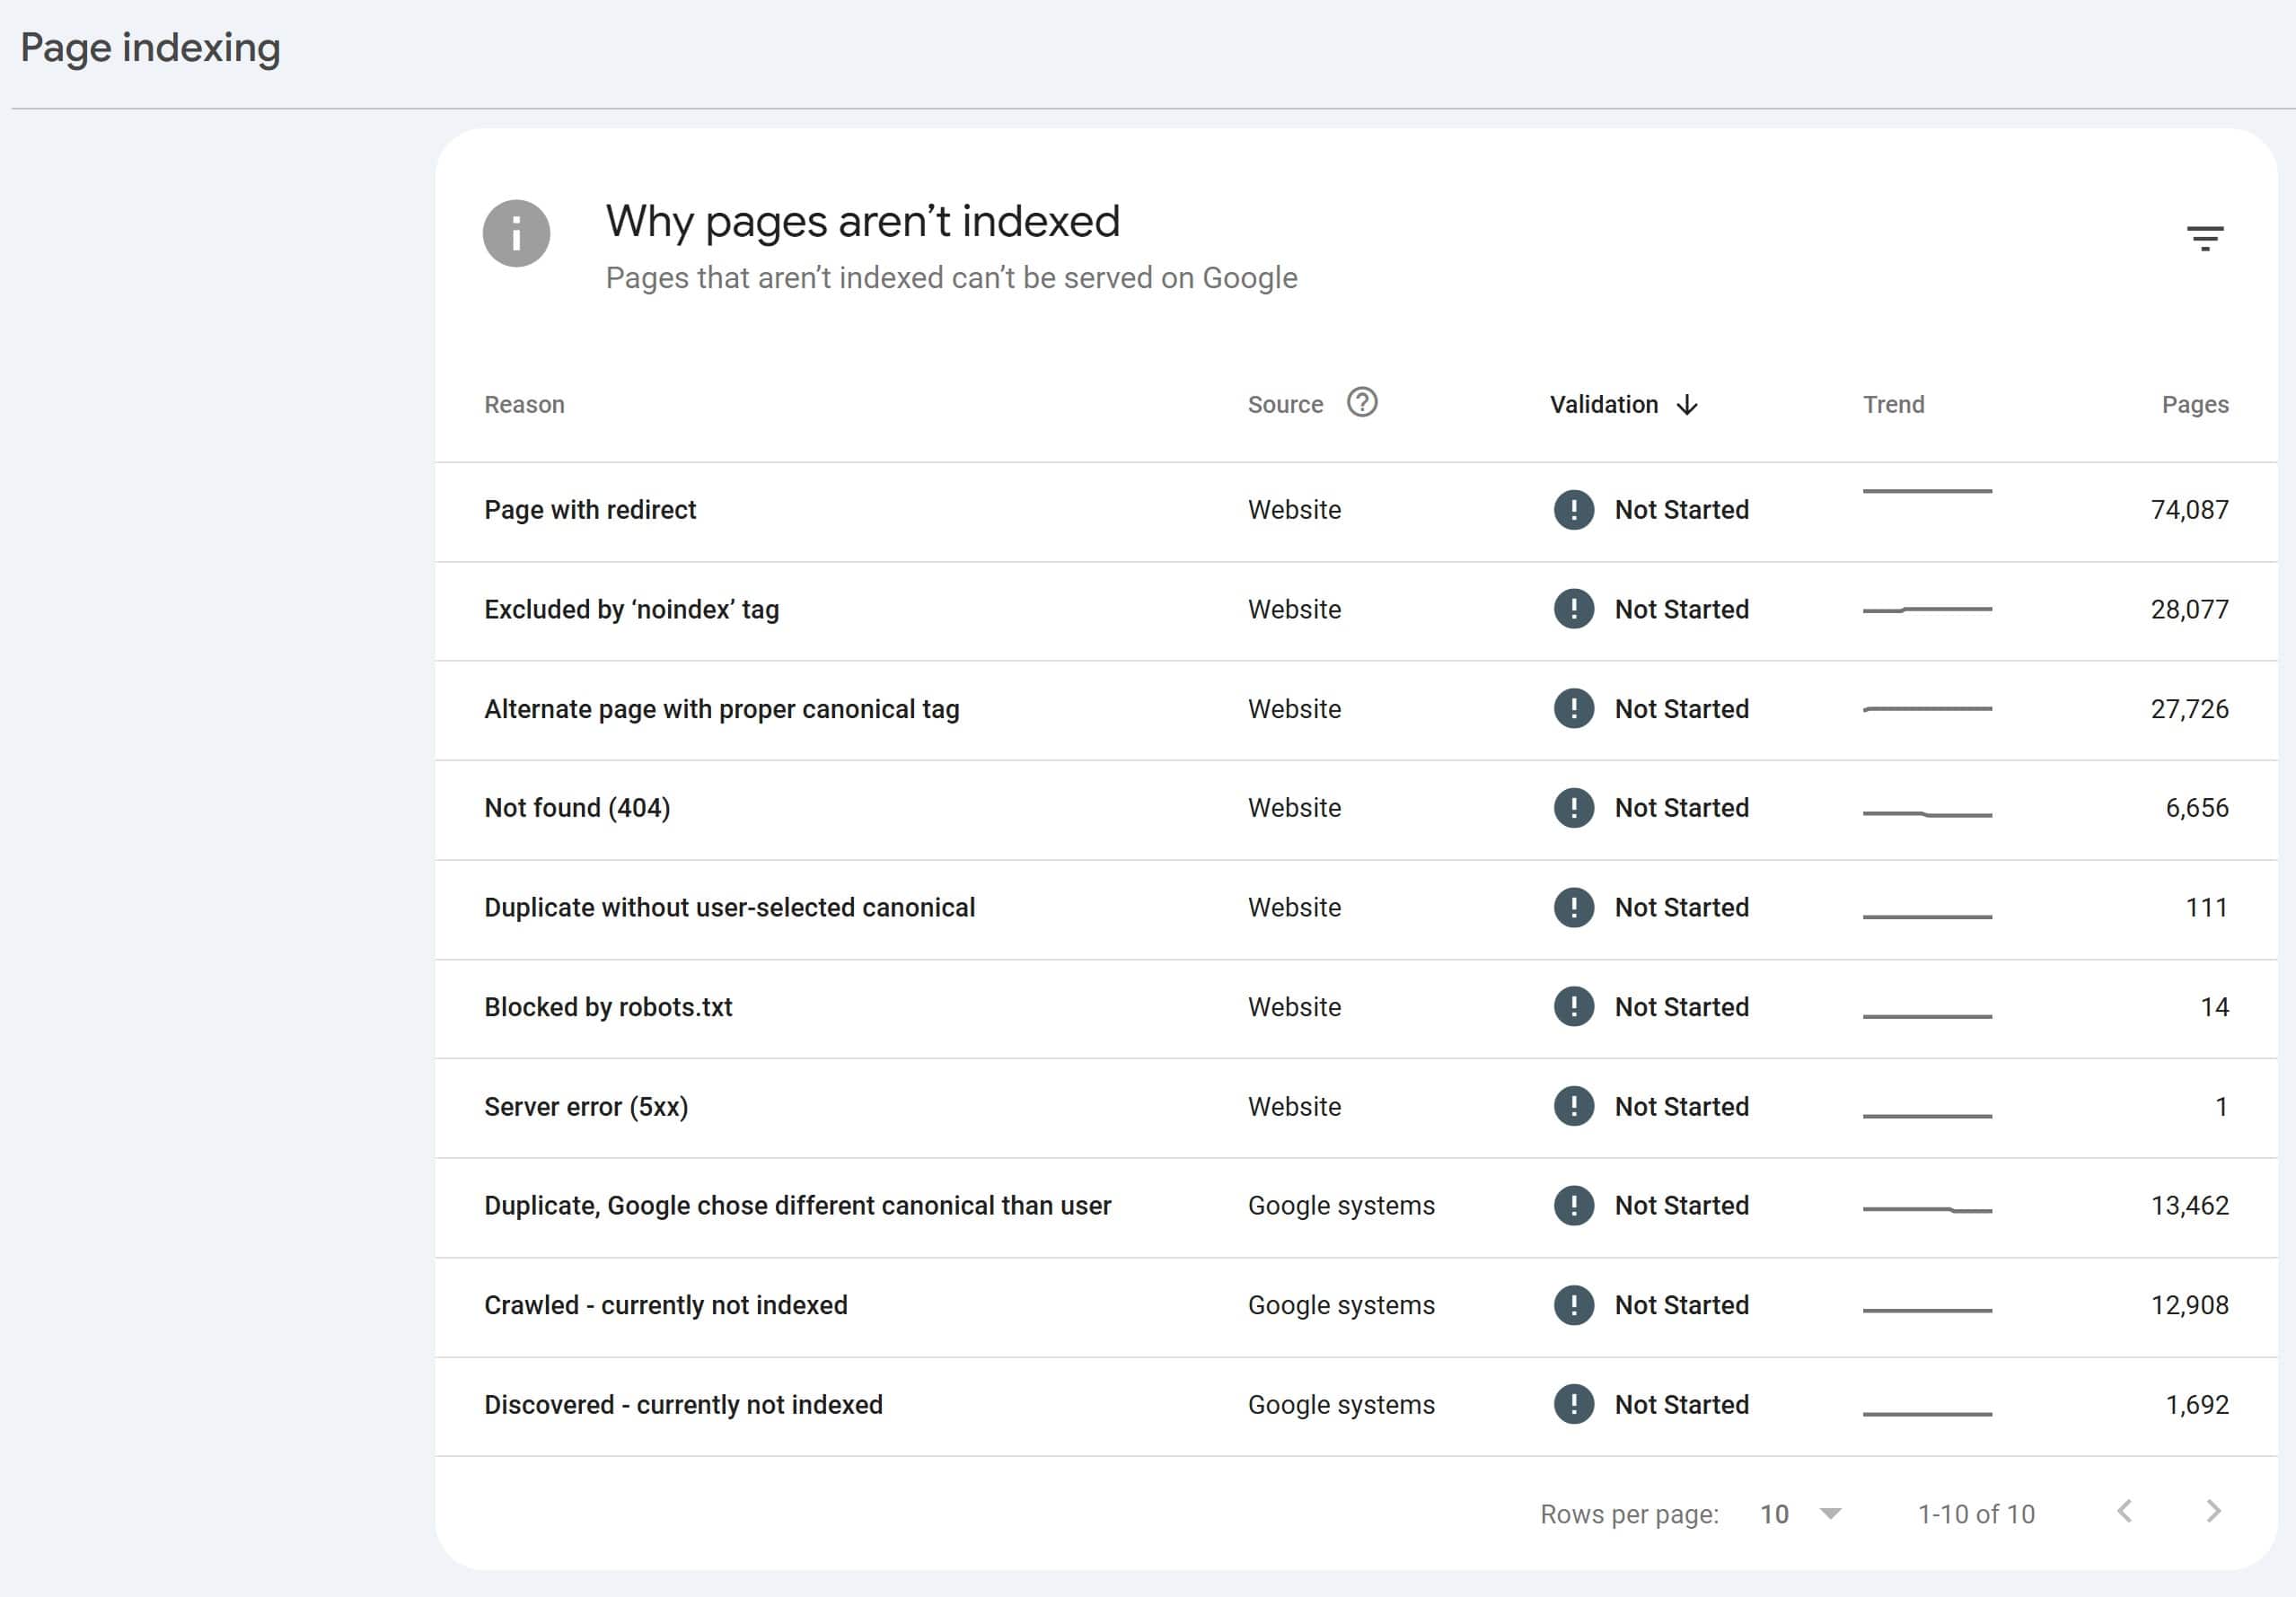
Task: Open Duplicate, Google chose different canonical row
Action: (x=797, y=1206)
